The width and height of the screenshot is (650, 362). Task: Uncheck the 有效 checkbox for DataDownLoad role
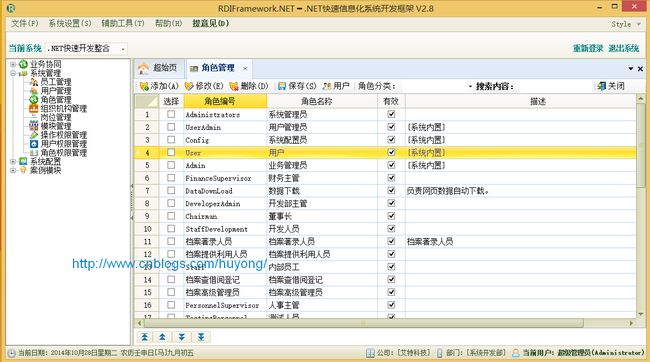pyautogui.click(x=391, y=190)
